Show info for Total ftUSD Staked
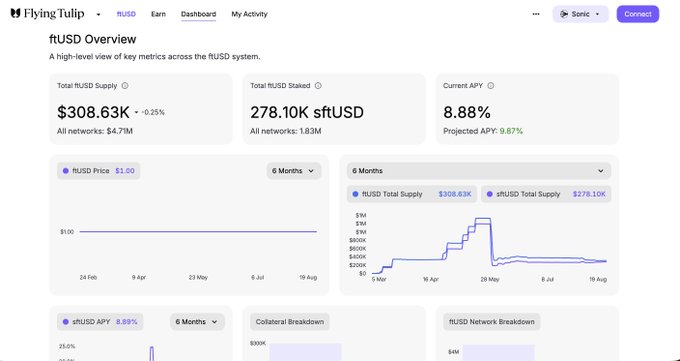Screen dimensions: 680x361 [318, 85]
